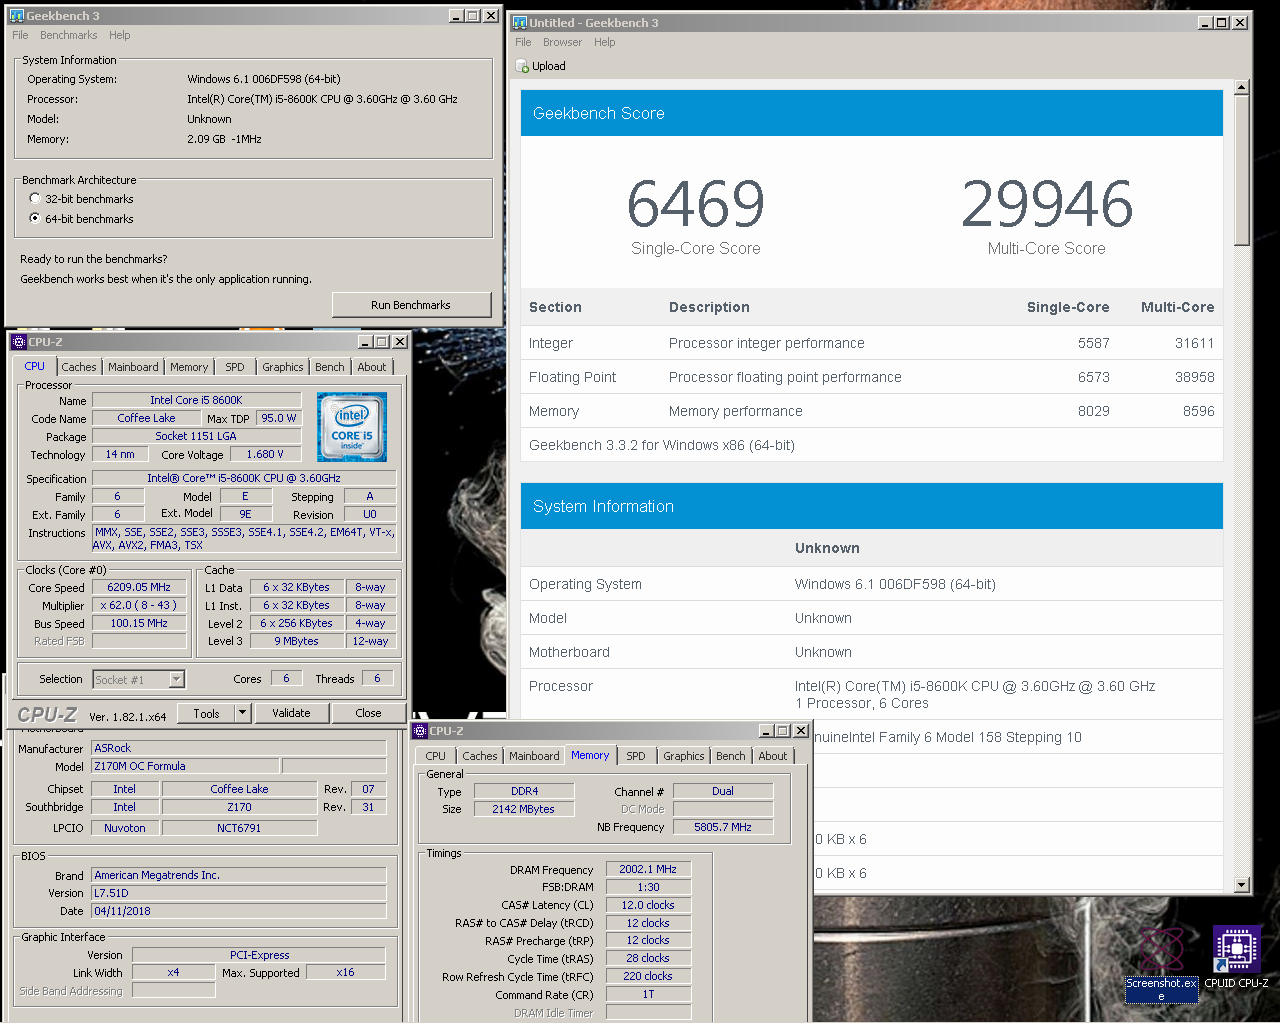Viewport: 1280px width, 1024px height.
Task: Switch to Caches tab in top CPU-Z
Action: (x=79, y=367)
